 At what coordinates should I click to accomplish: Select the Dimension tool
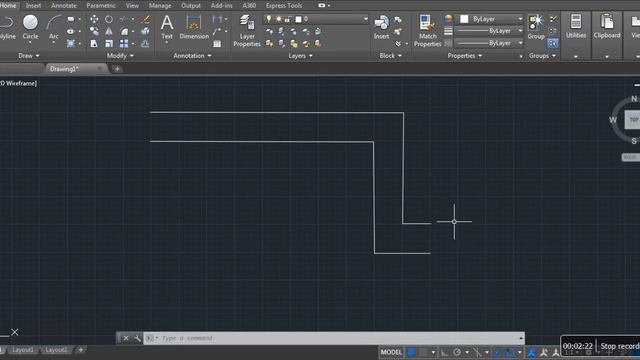(194, 27)
